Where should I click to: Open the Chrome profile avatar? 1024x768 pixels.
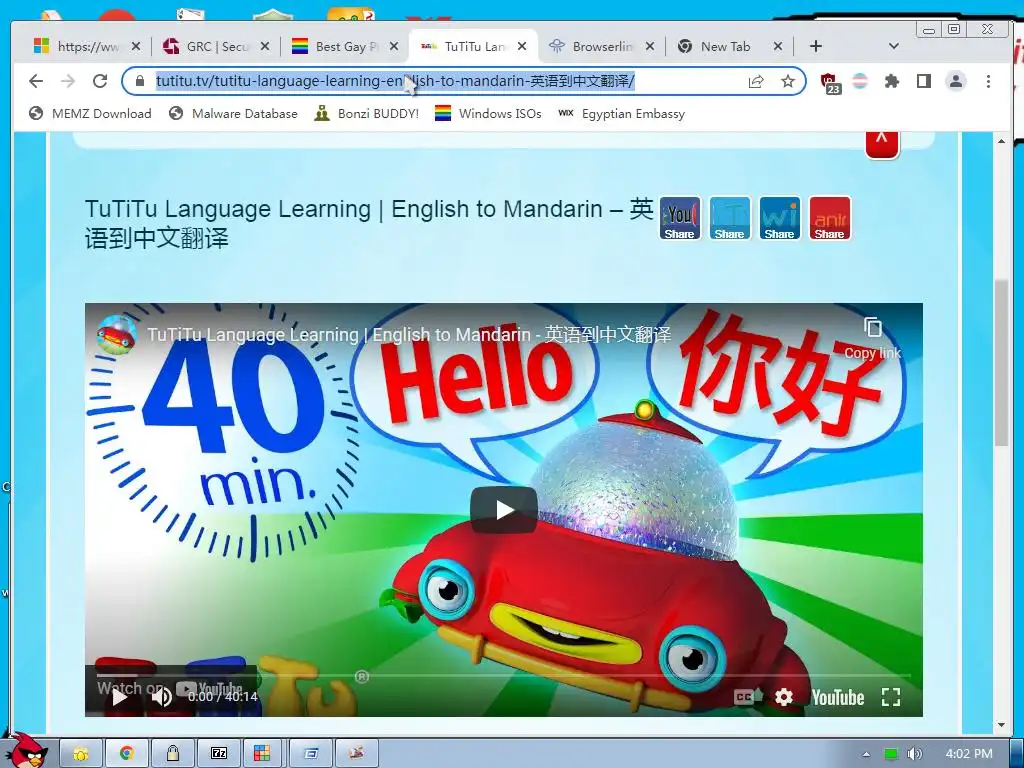click(955, 81)
